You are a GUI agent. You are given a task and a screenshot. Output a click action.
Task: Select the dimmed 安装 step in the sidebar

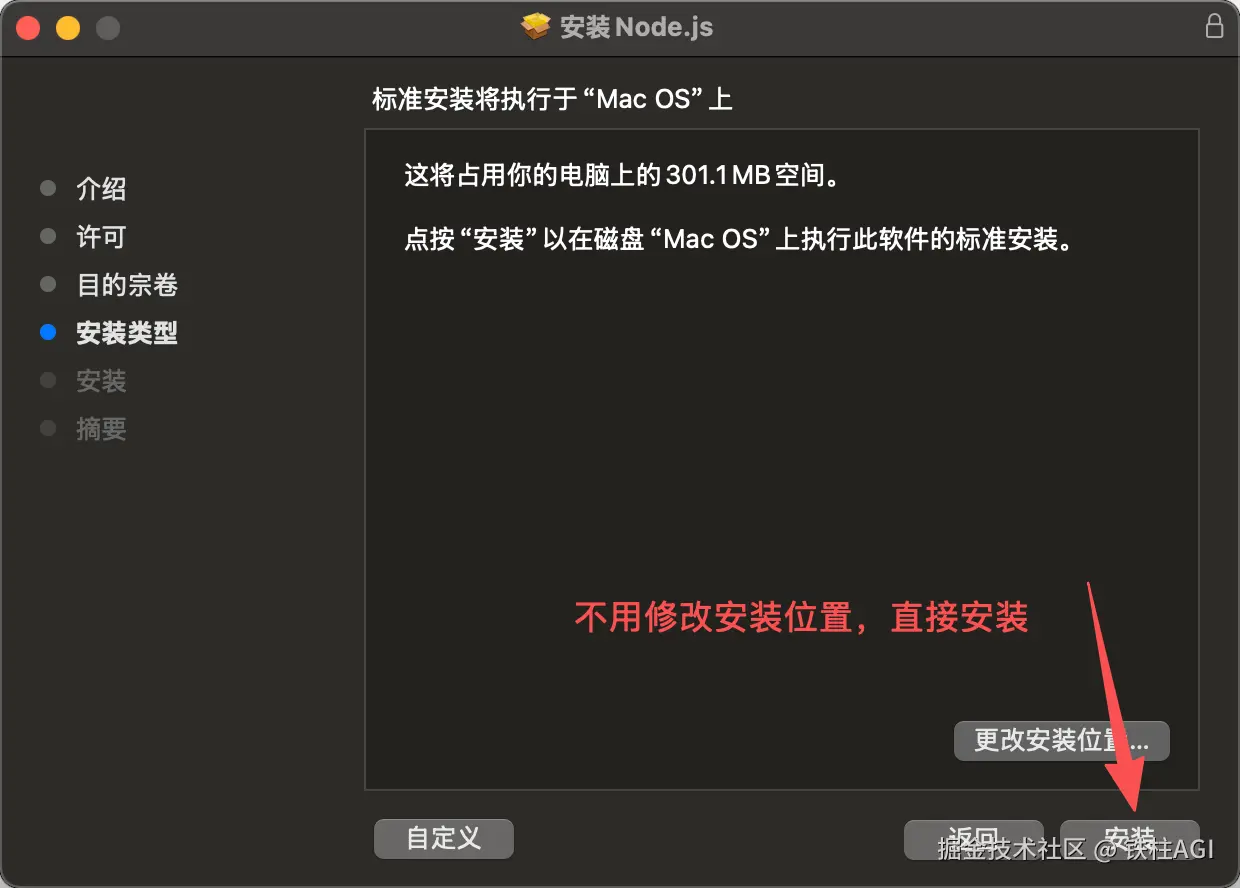(101, 381)
